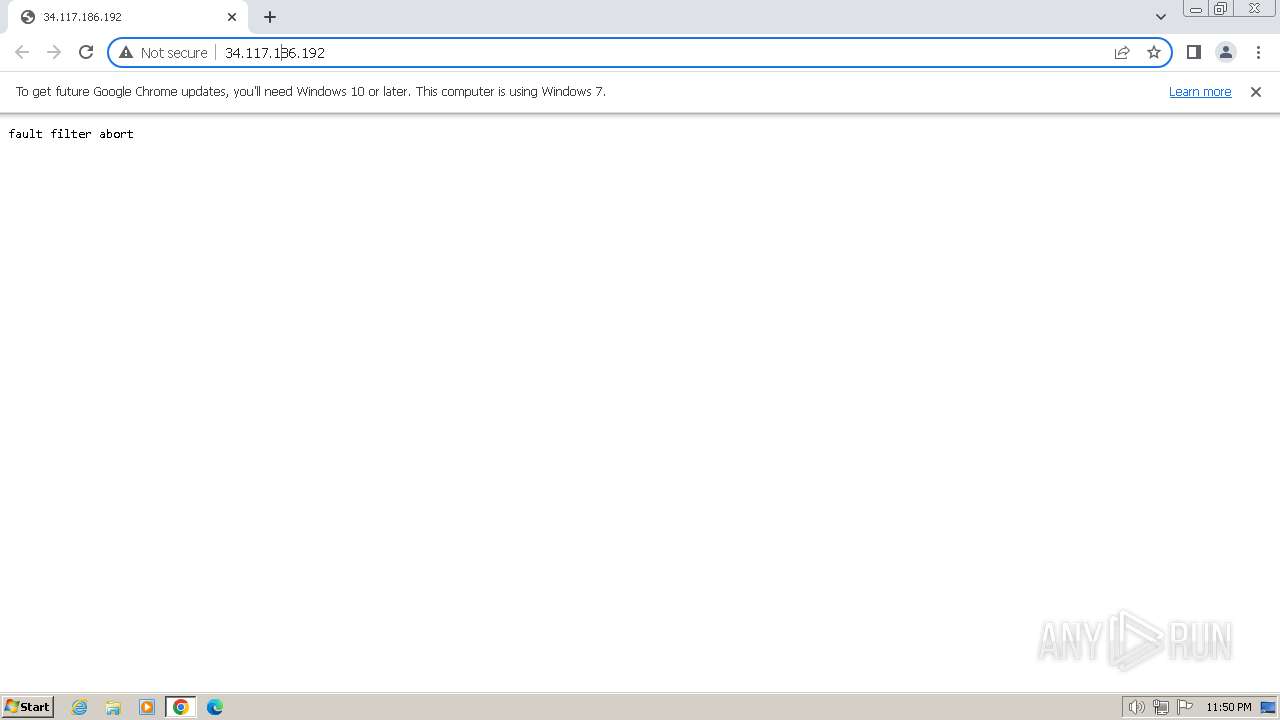Open the network icon in system tray
1280x720 pixels.
(1161, 707)
